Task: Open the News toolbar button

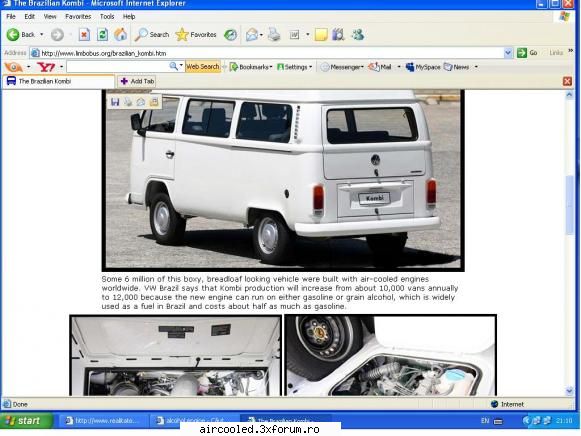Action: tap(456, 67)
